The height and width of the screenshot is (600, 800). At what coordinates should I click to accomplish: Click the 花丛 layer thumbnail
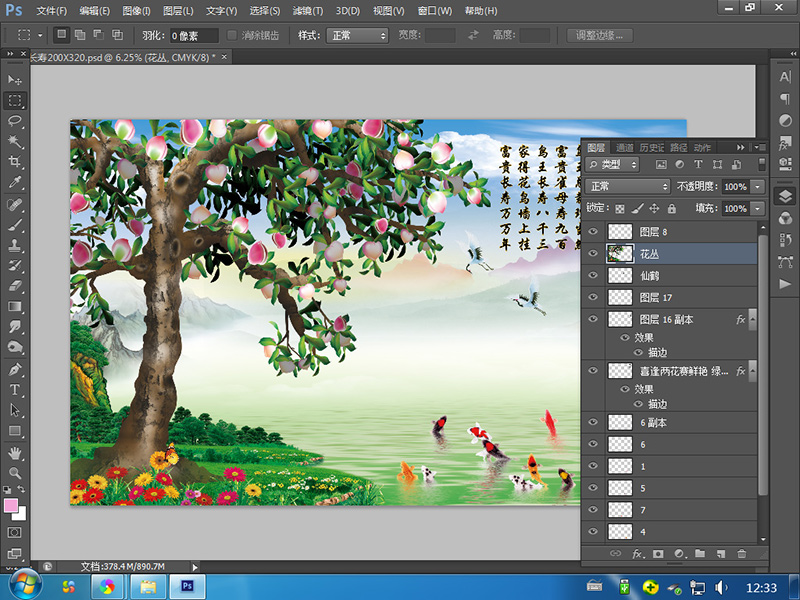coord(620,254)
